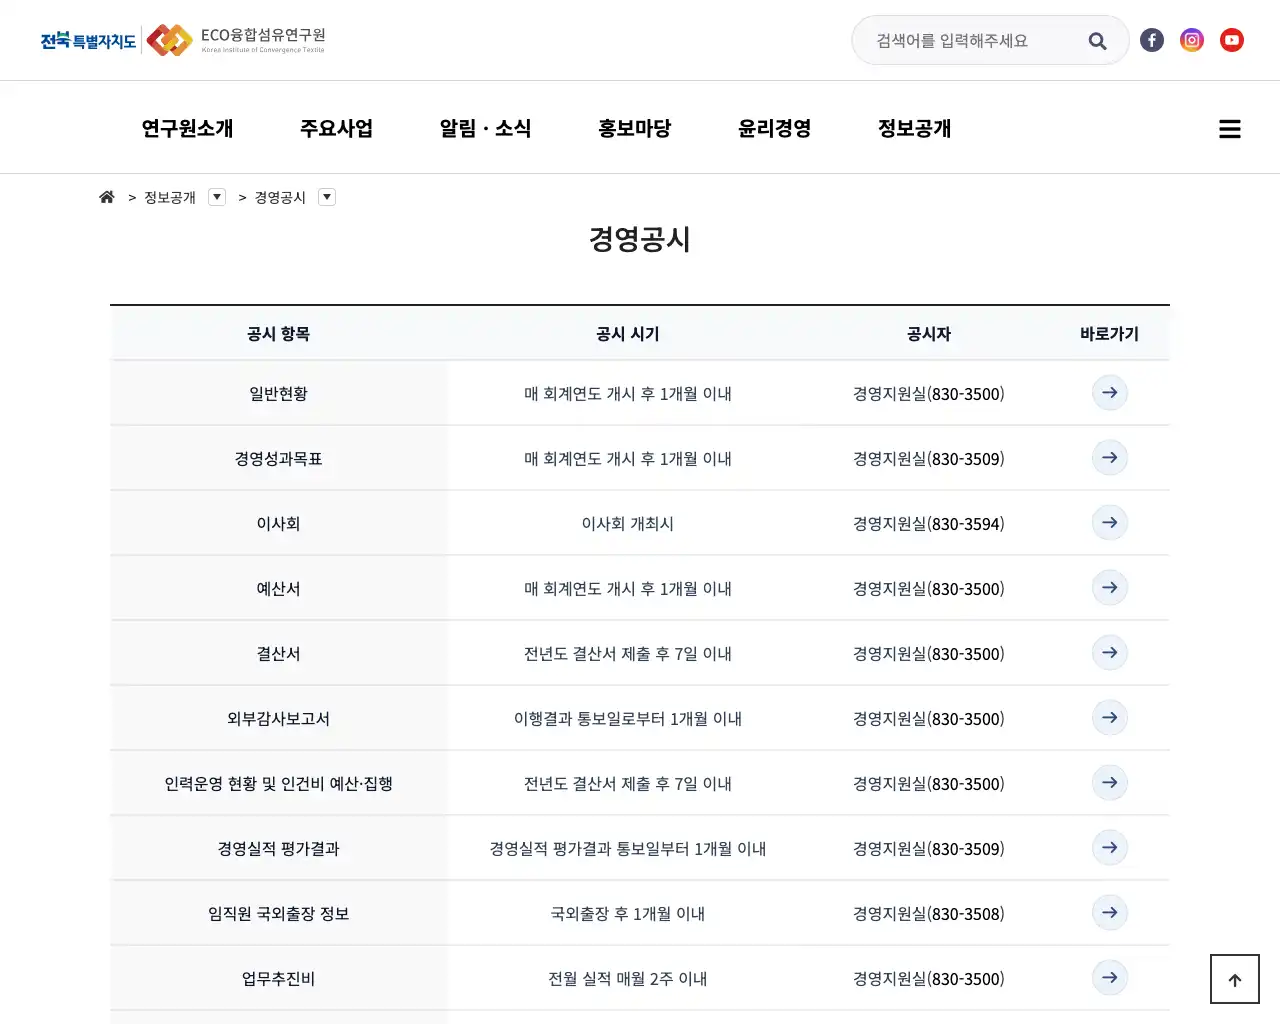Select the 국외출장 후 1개월 이내 cell
Screen dimensions: 1280x1024
pyautogui.click(x=628, y=914)
